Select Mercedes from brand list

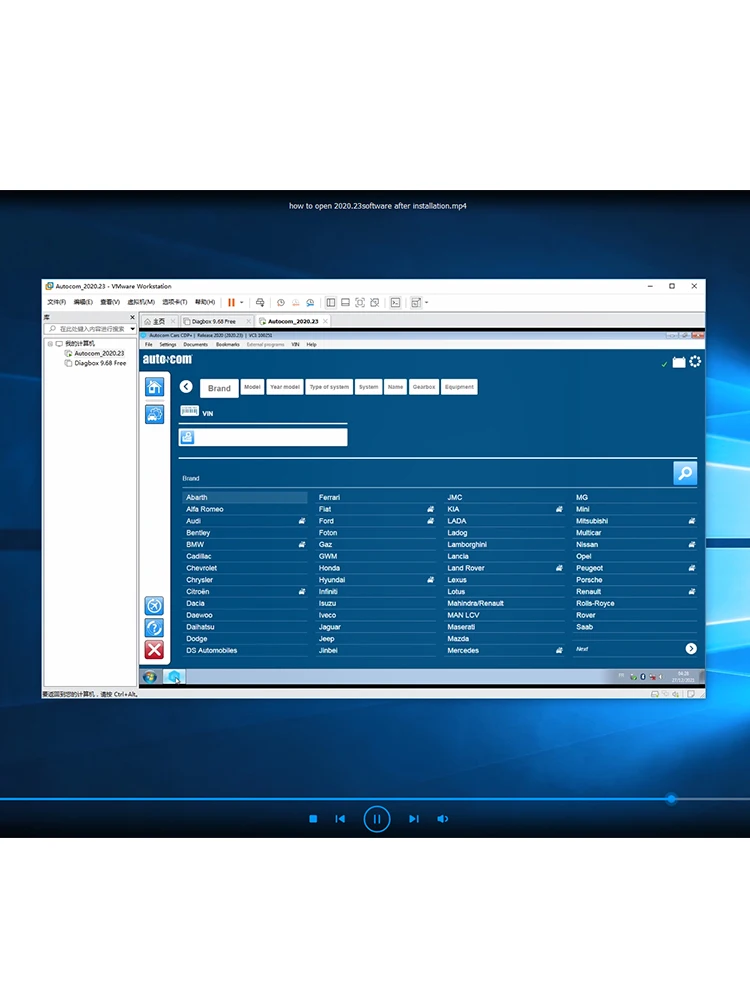(504, 651)
